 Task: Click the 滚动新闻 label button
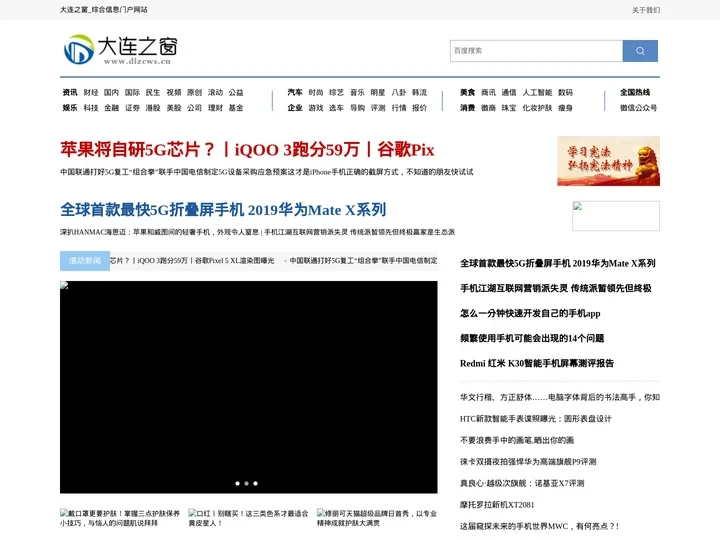point(85,261)
